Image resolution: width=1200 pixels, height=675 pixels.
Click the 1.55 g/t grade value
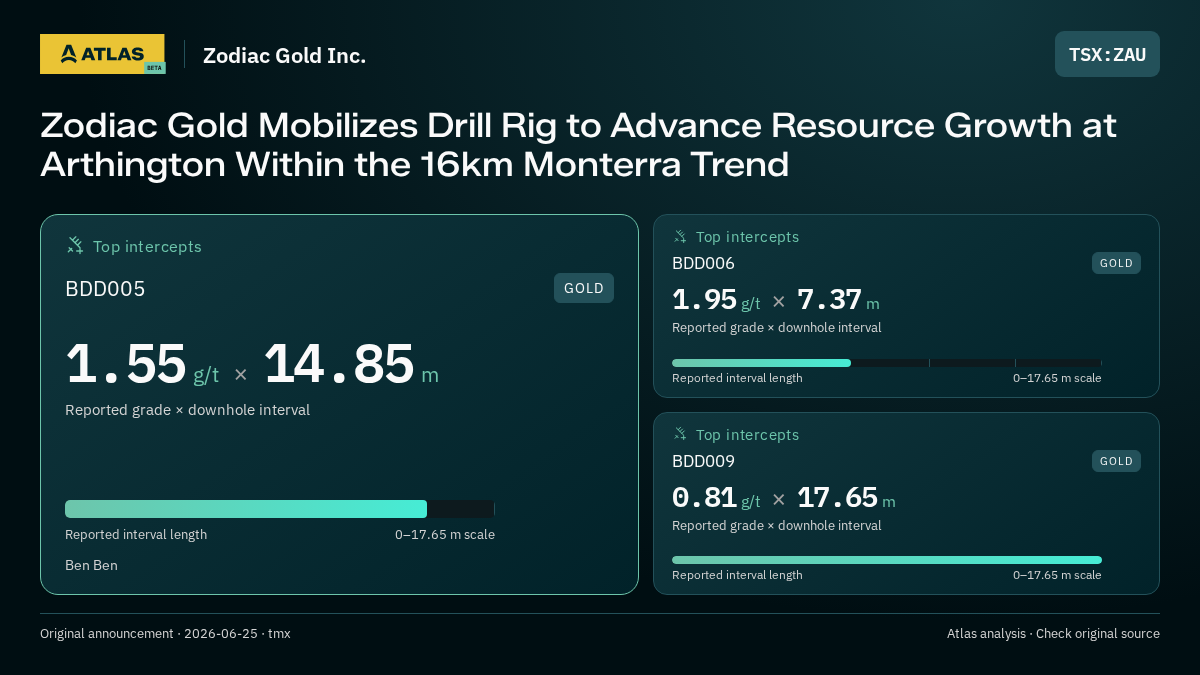[x=142, y=365]
